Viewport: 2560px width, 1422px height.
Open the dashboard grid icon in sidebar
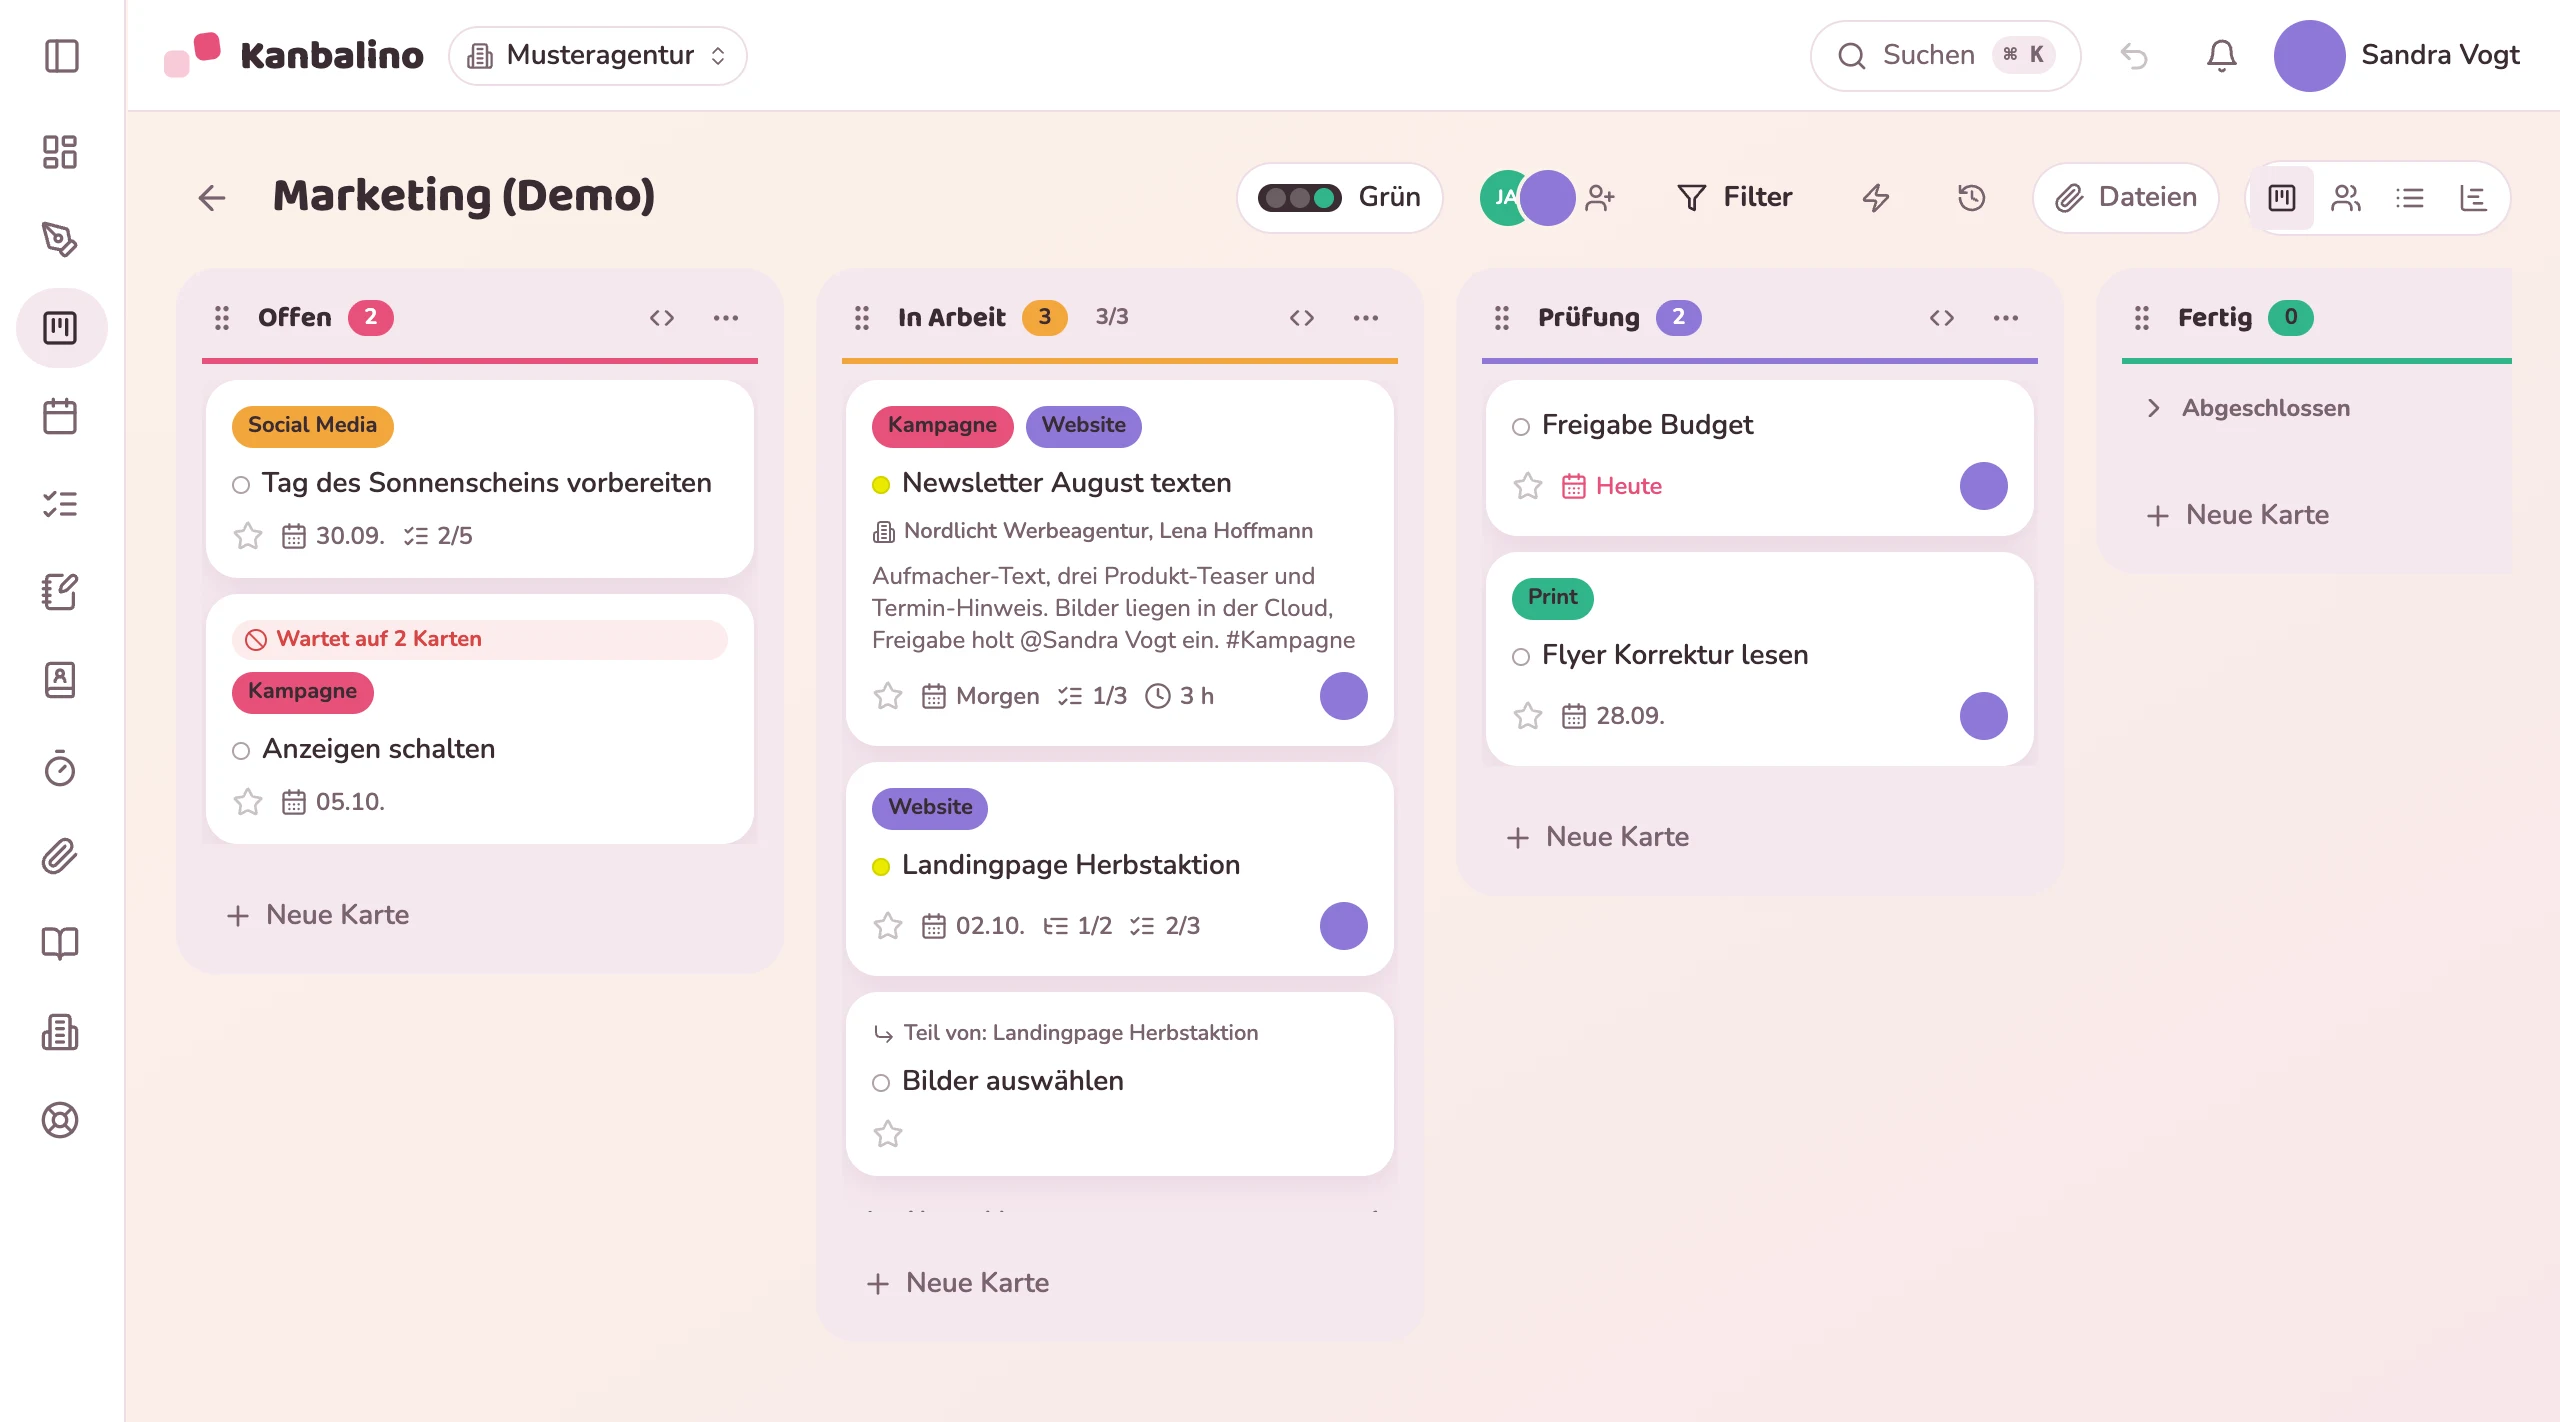(60, 152)
